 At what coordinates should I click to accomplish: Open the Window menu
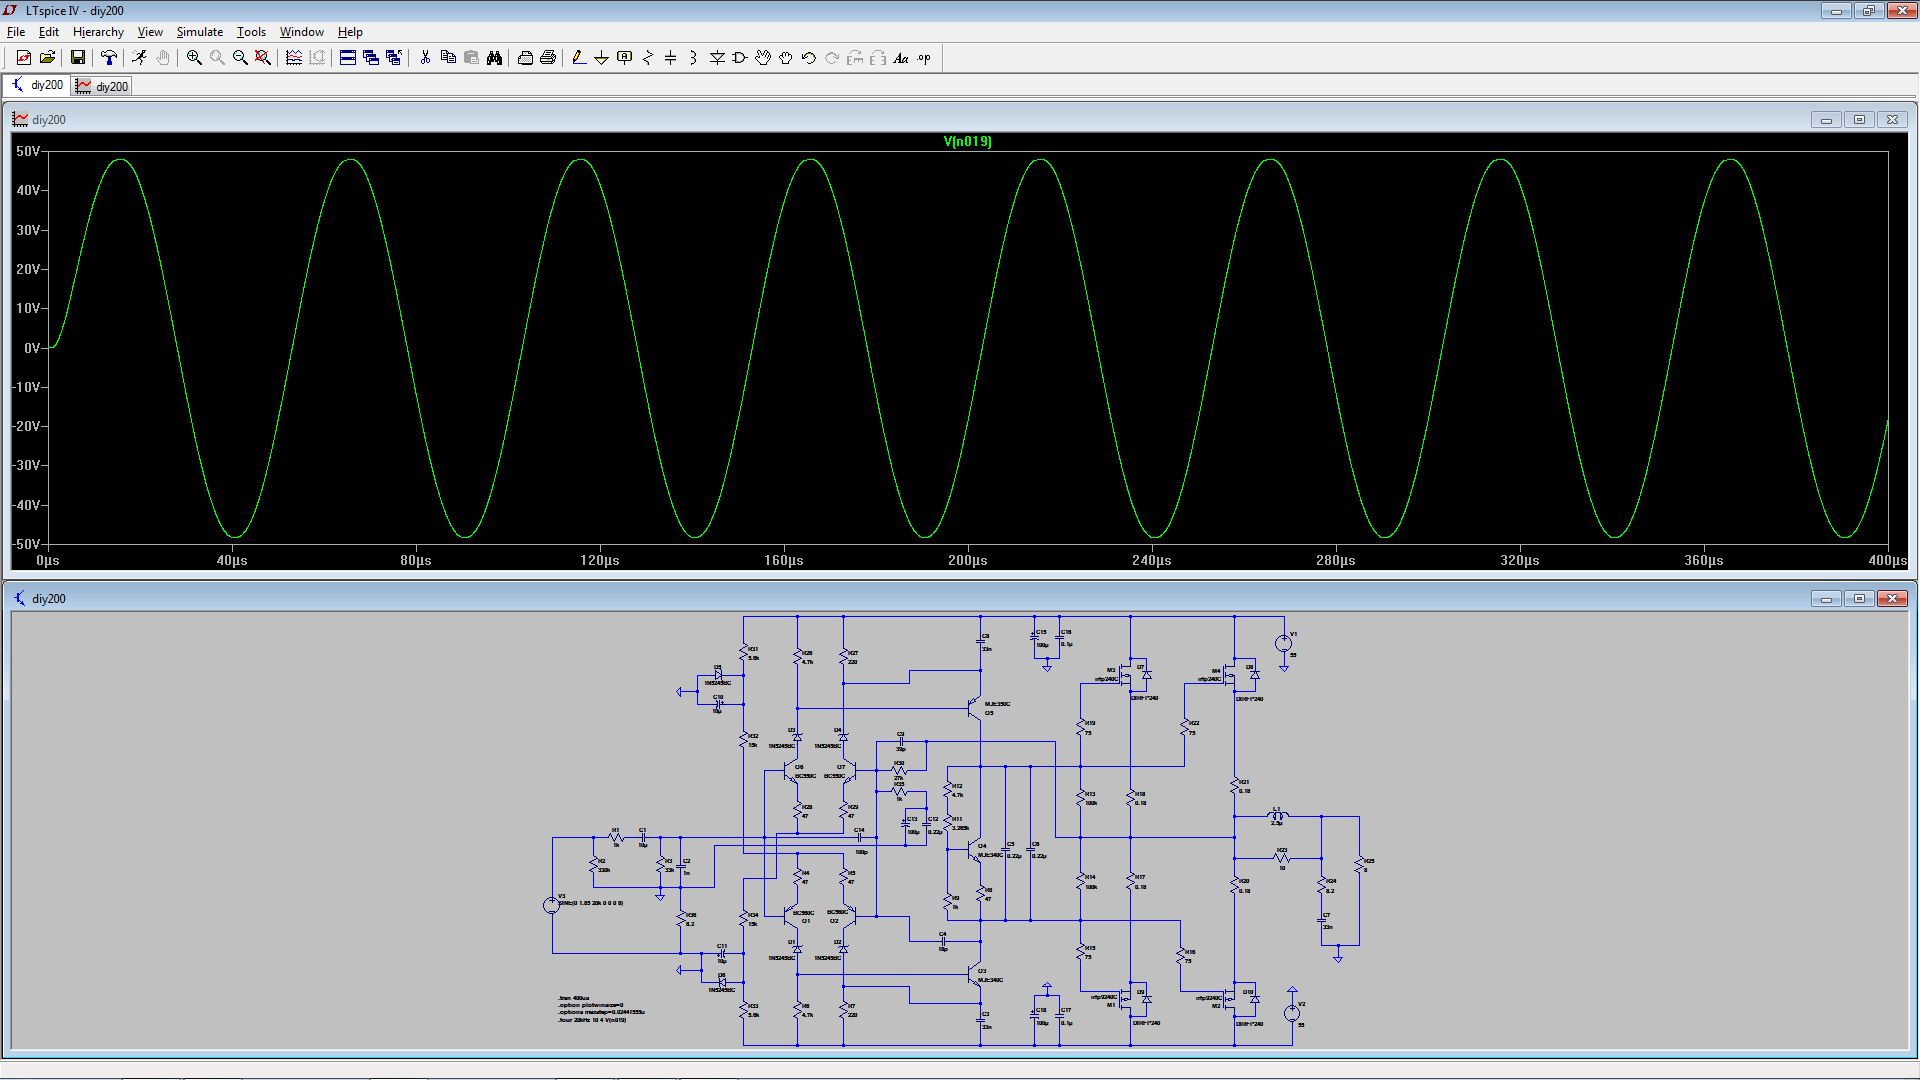click(302, 32)
